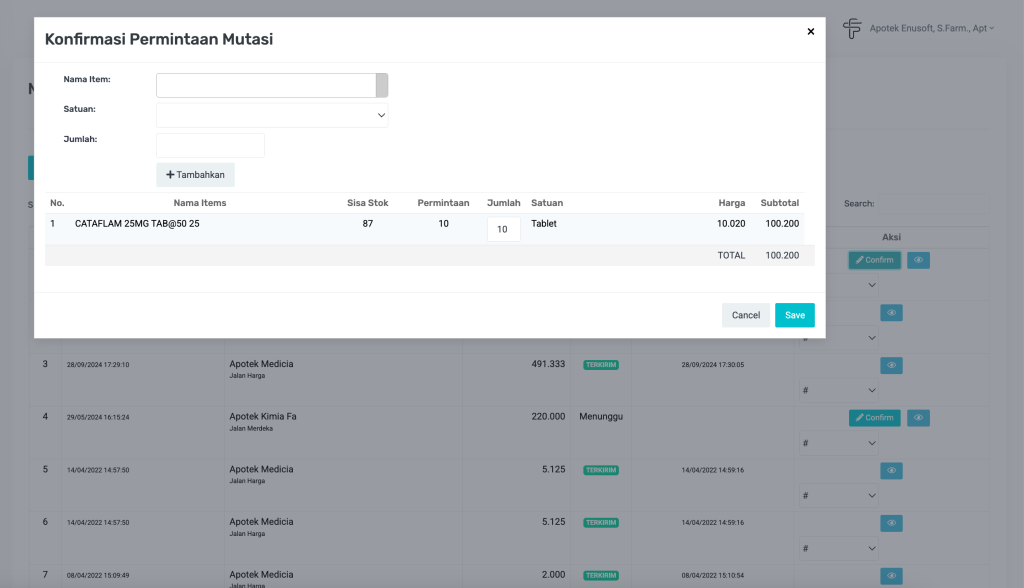Cancel the mutation confirmation
The height and width of the screenshot is (588, 1024).
tap(745, 315)
